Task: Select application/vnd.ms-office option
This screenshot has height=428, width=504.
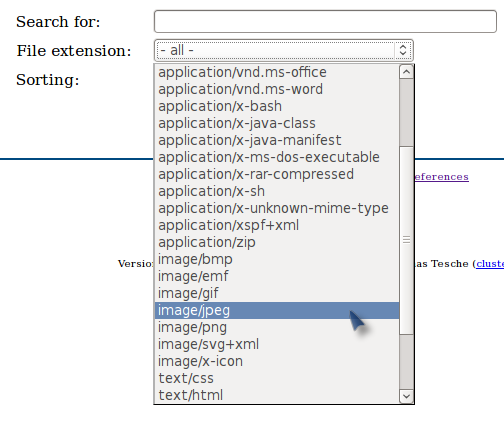Action: point(277,72)
